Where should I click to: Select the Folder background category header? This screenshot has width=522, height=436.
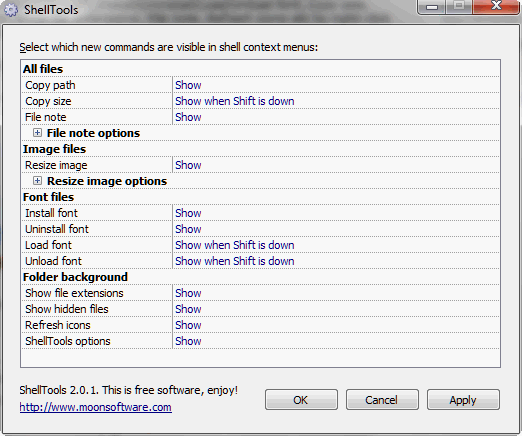click(x=75, y=277)
